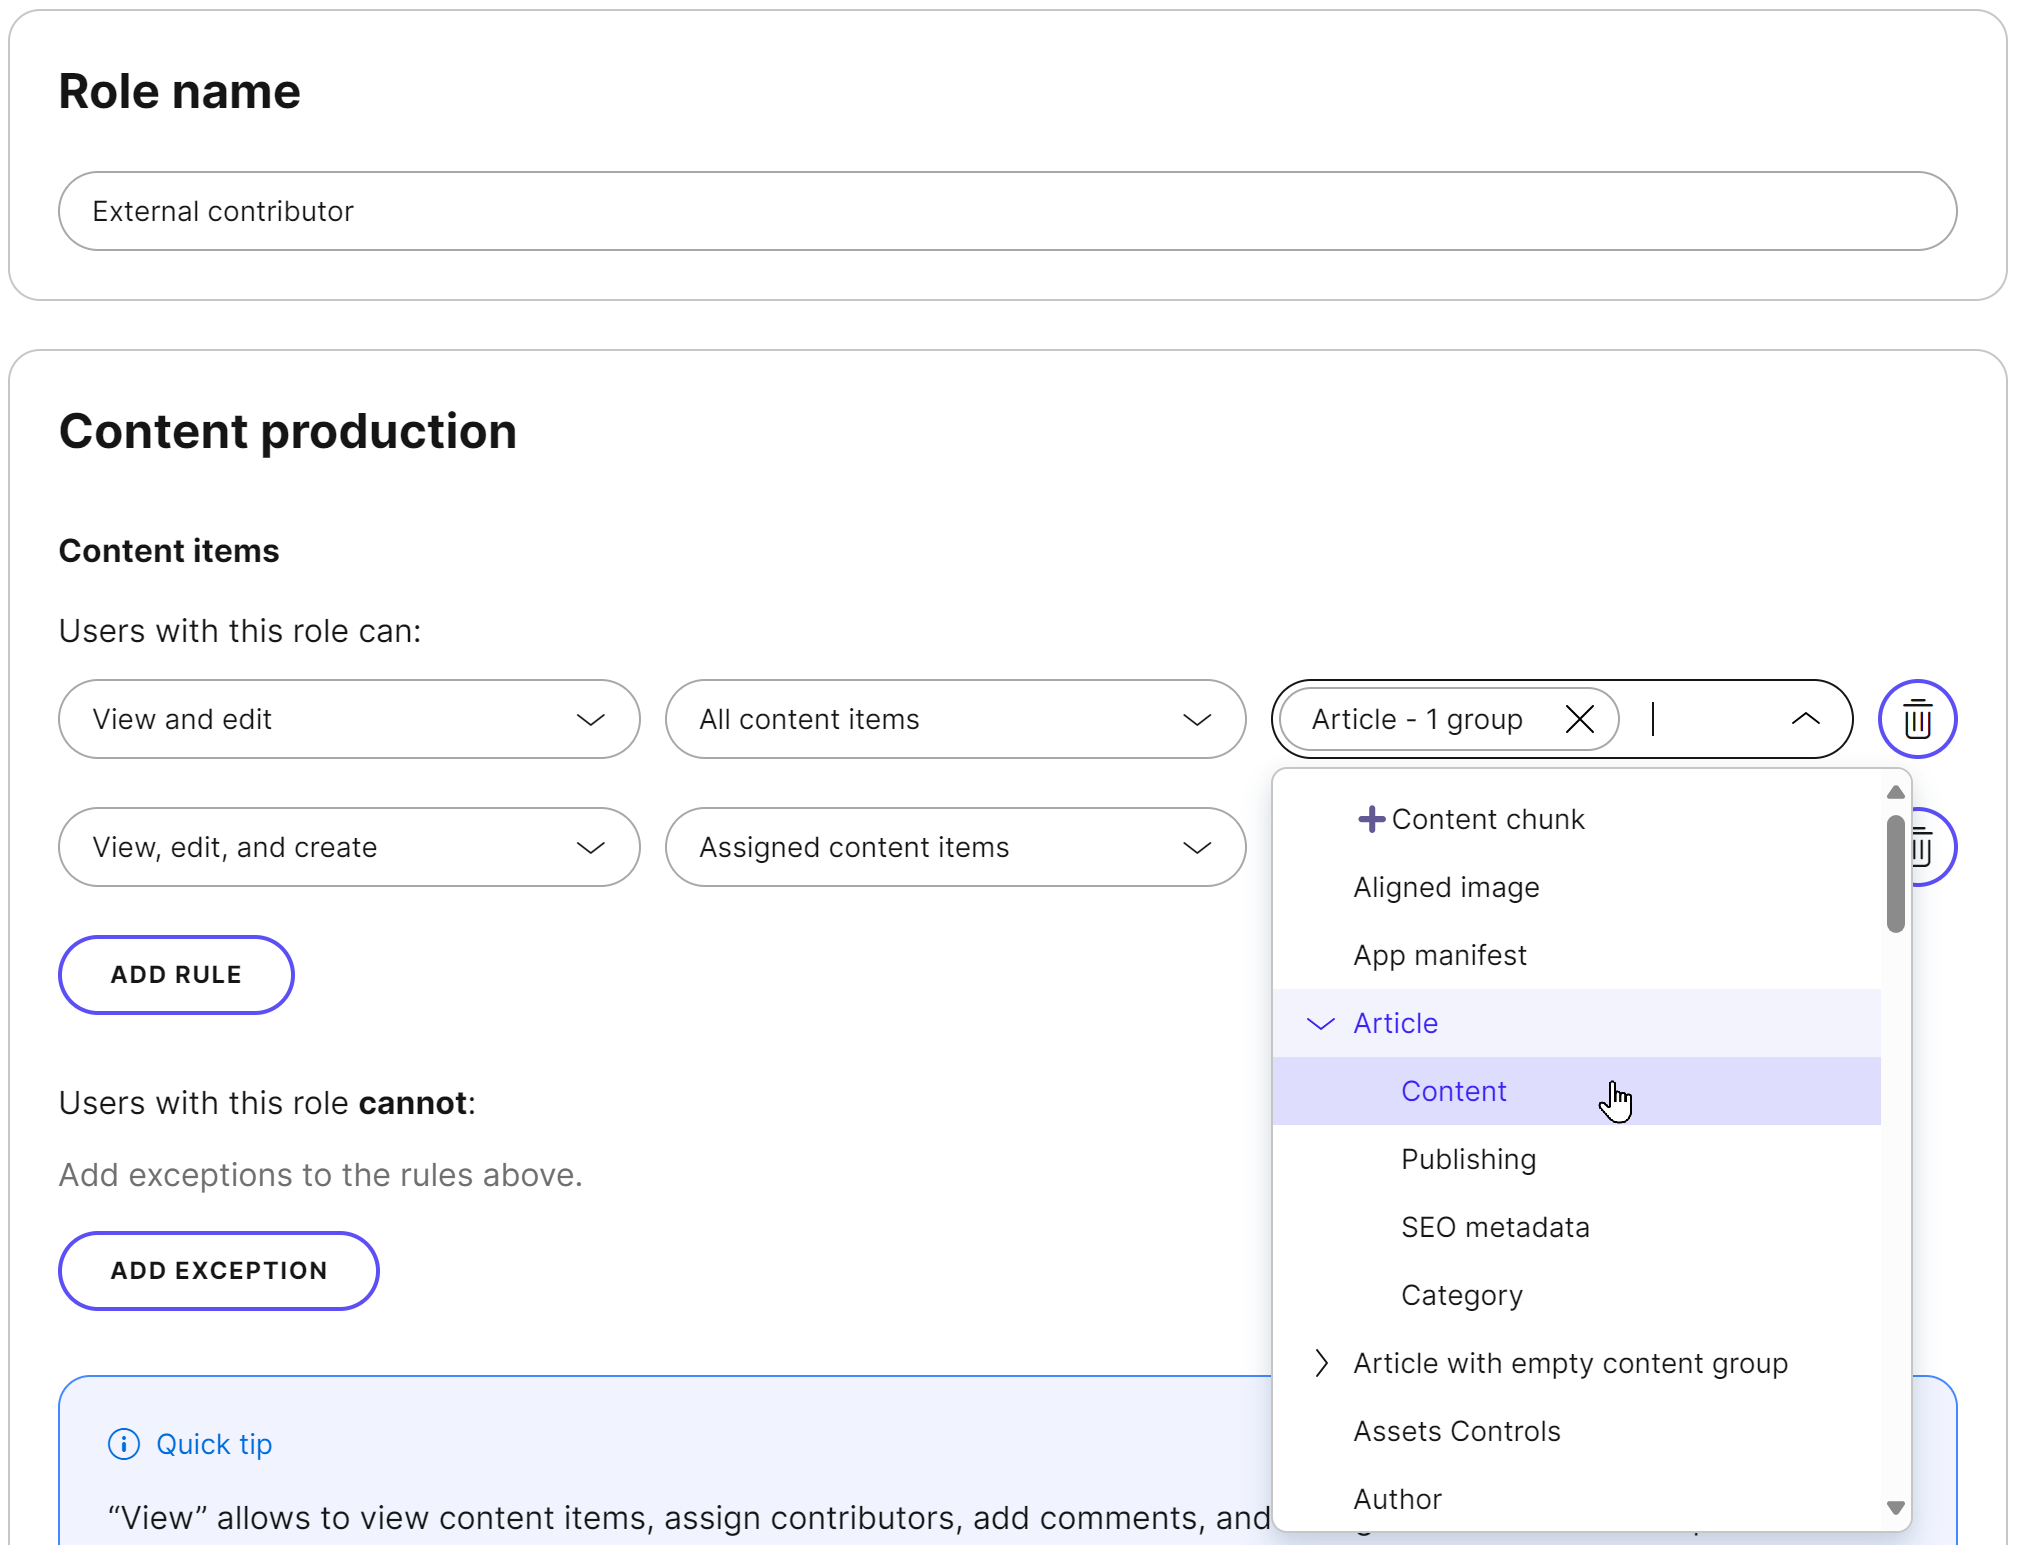Delete the first permission rule
The width and height of the screenshot is (2018, 1545).
pyautogui.click(x=1917, y=719)
